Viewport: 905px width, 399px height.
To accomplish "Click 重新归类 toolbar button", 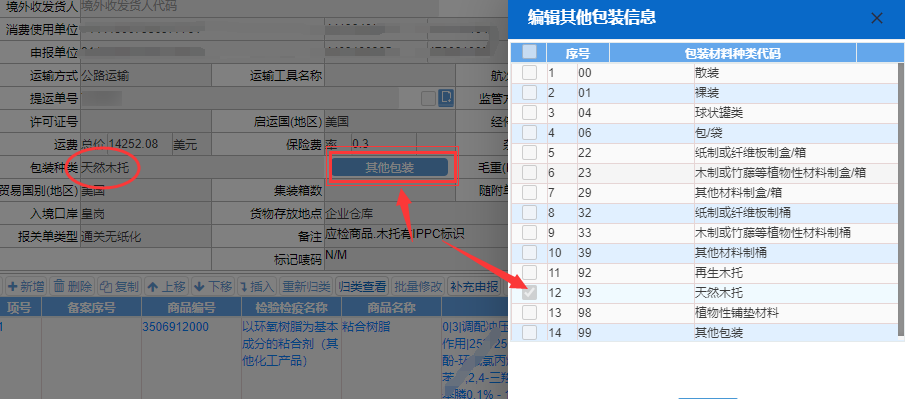I will [x=306, y=286].
